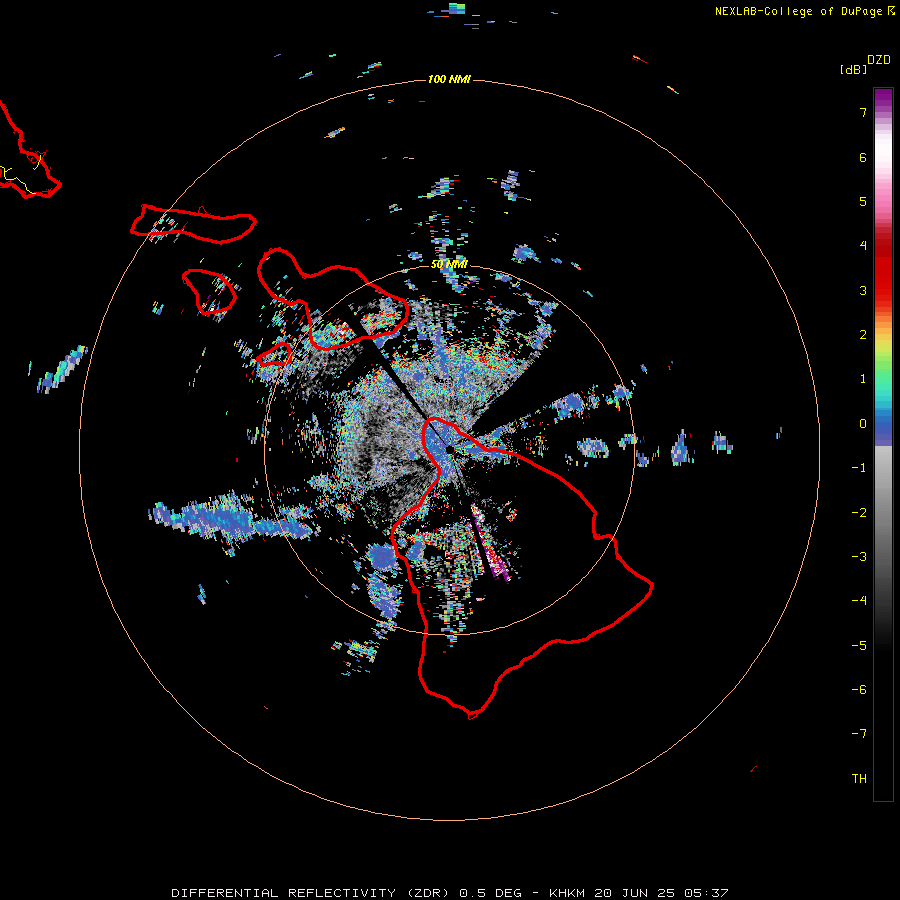
Task: Click the 5 value on the color scale
Action: pyautogui.click(x=863, y=201)
